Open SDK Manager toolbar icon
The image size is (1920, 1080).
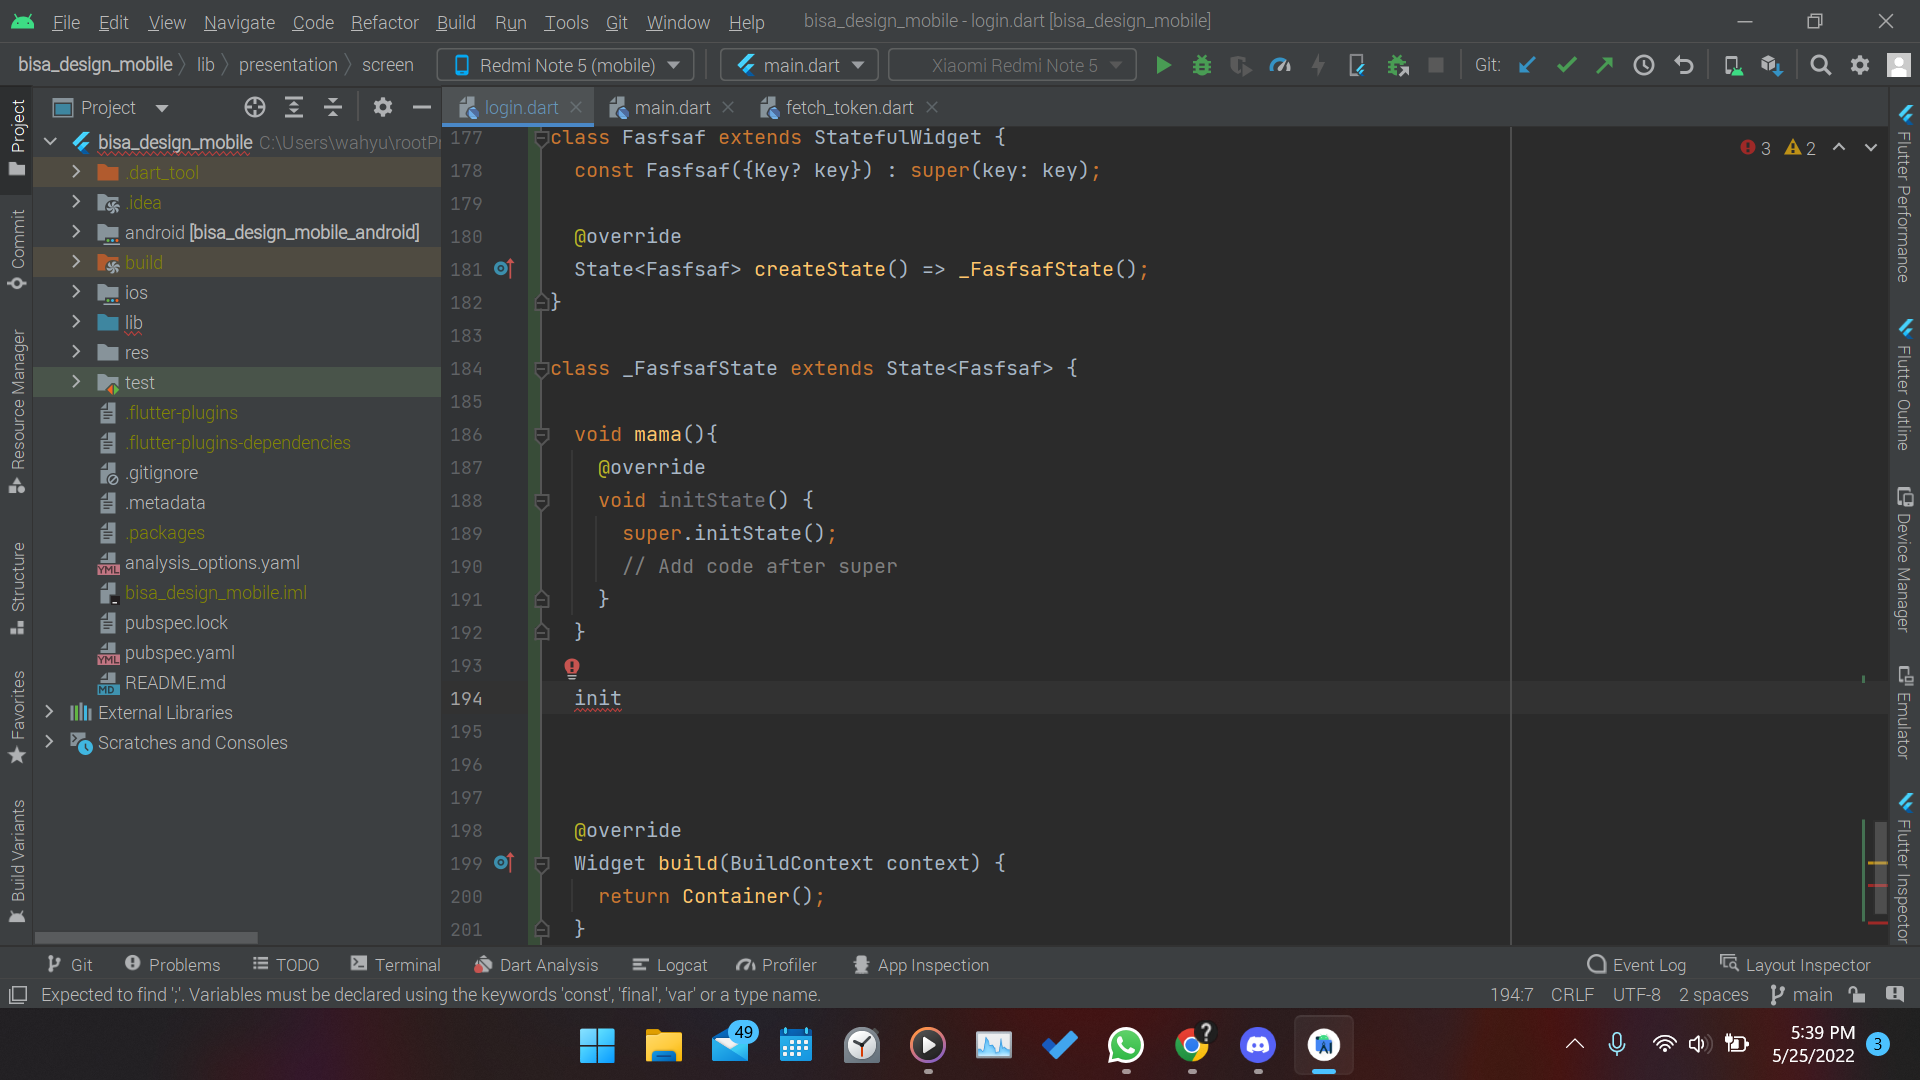pos(1772,65)
